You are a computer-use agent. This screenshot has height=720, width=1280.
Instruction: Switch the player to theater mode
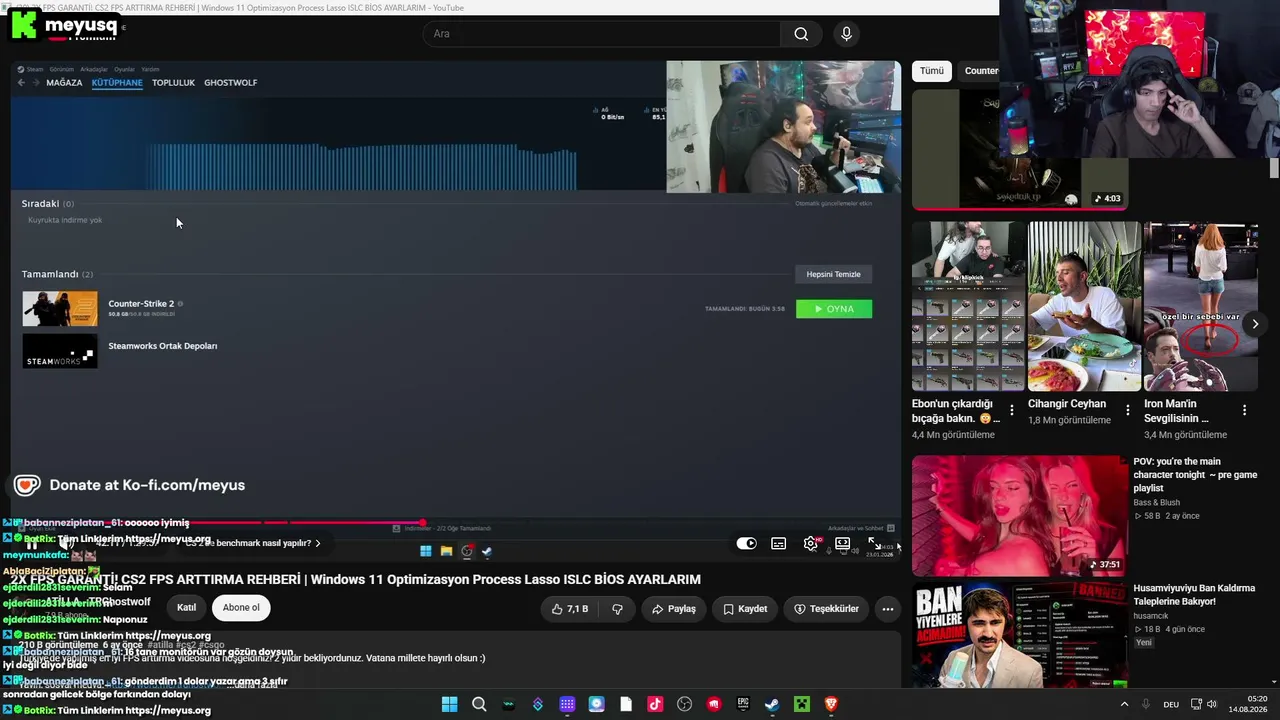843,544
